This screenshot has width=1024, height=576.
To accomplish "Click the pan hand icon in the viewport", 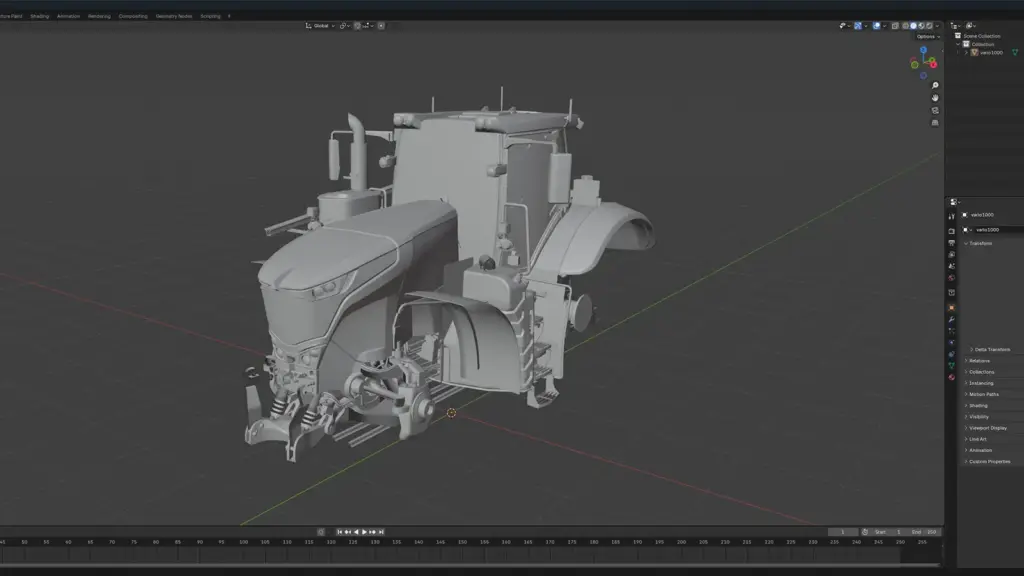I will [x=935, y=98].
